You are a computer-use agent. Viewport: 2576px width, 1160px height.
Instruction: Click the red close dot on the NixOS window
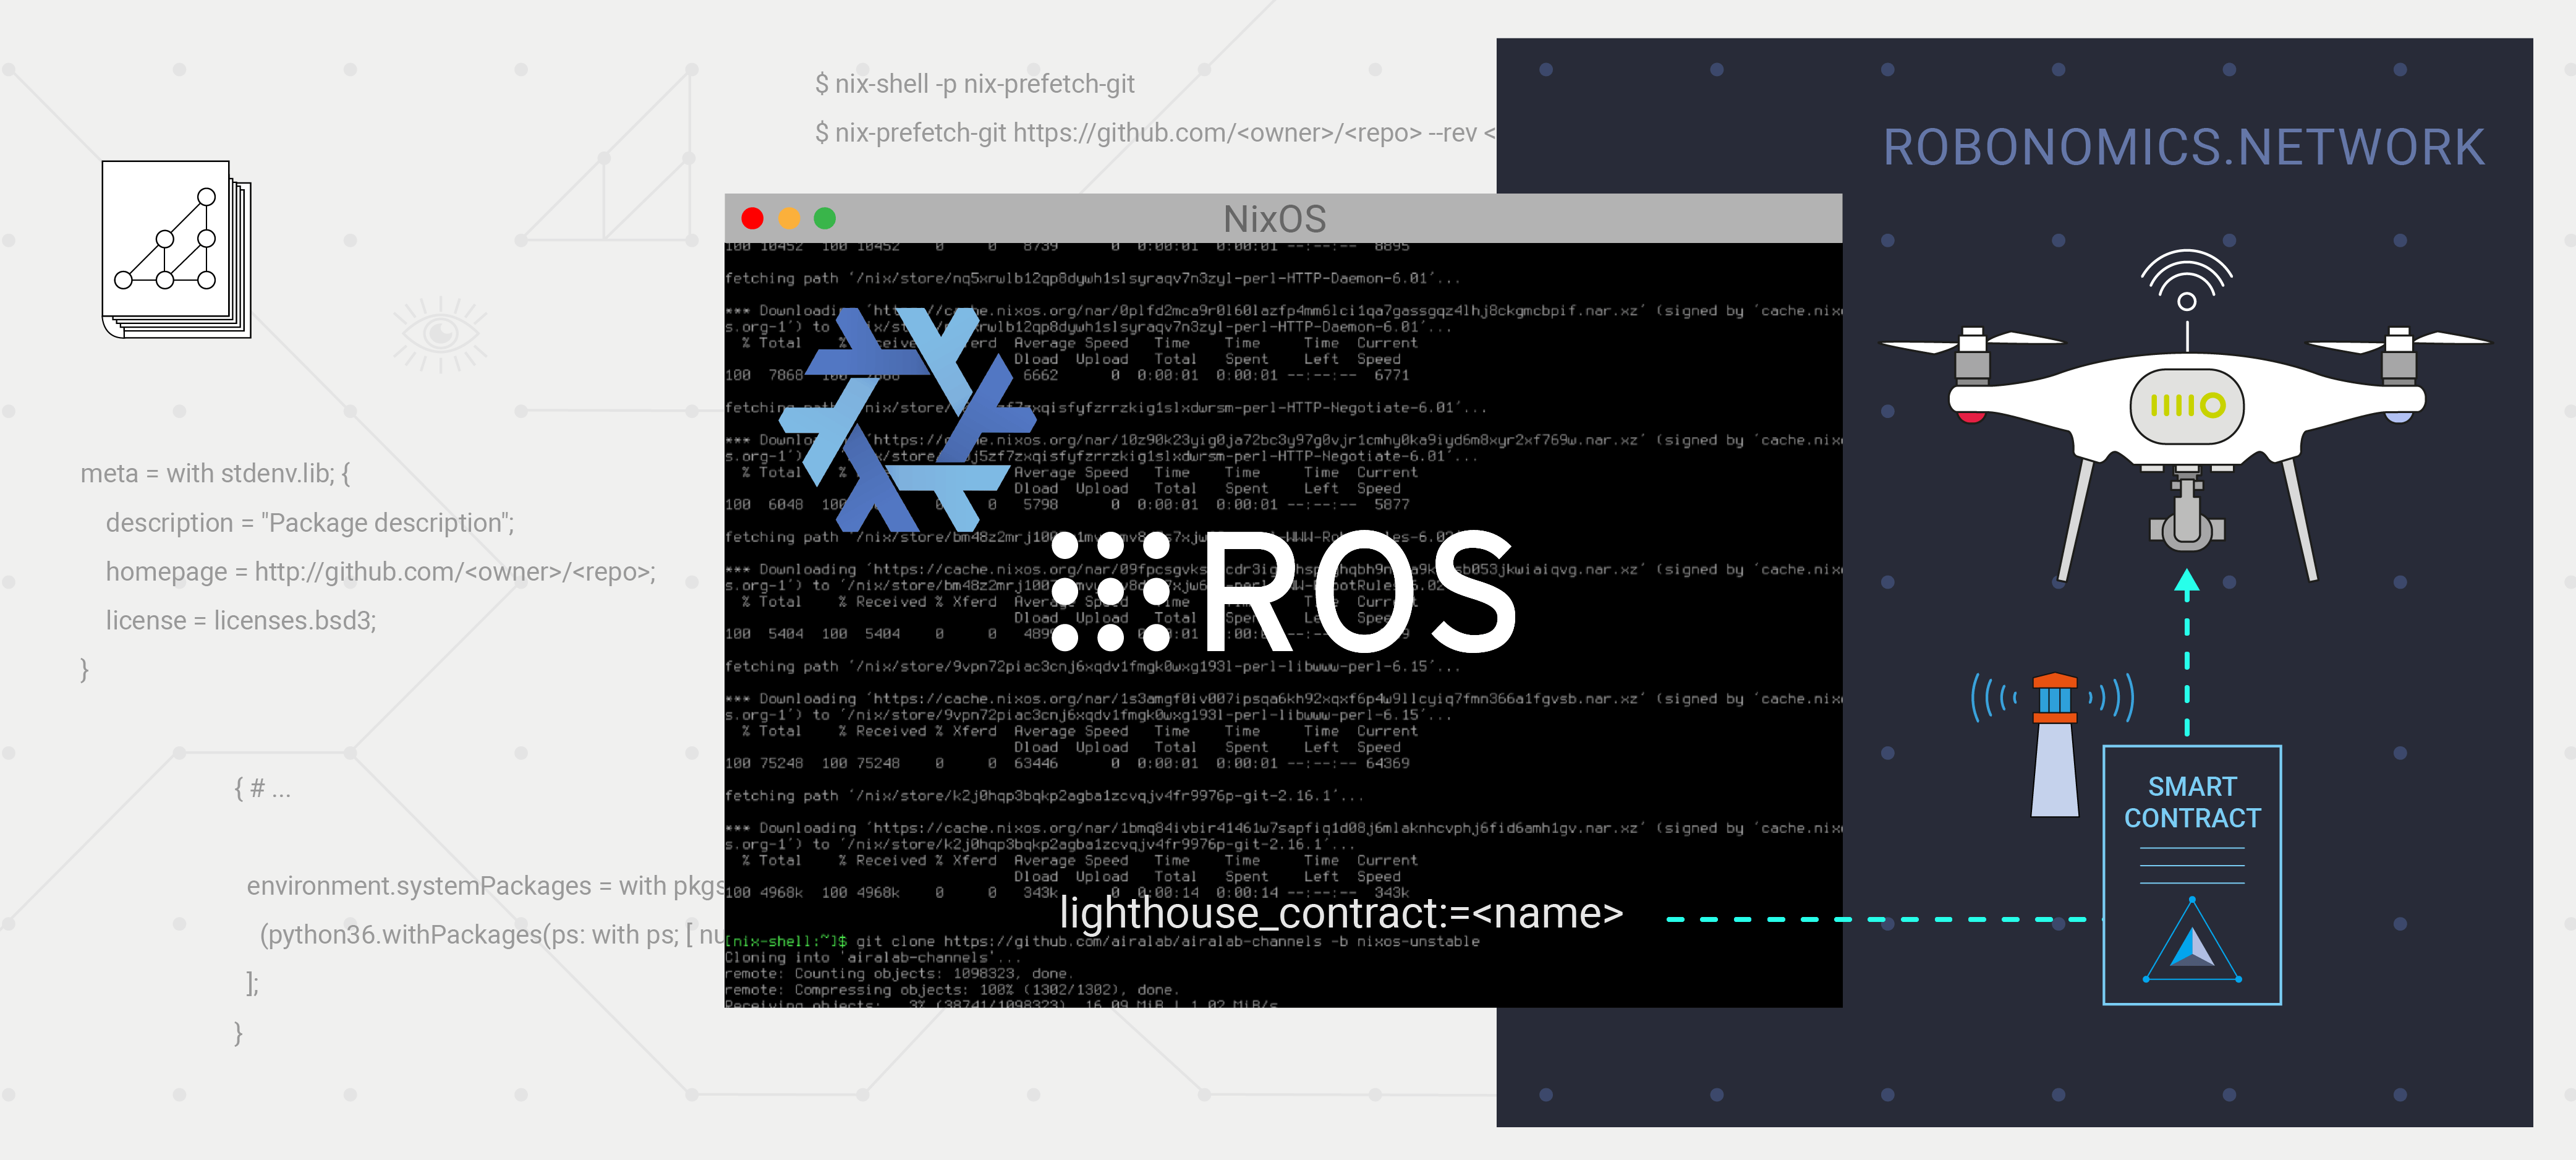[752, 218]
